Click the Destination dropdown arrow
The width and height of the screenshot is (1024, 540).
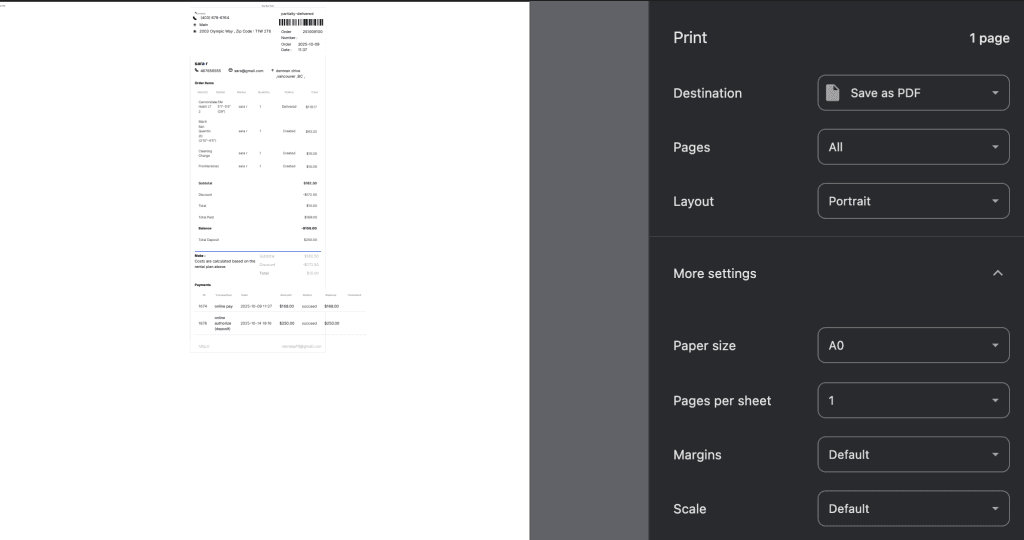point(995,93)
